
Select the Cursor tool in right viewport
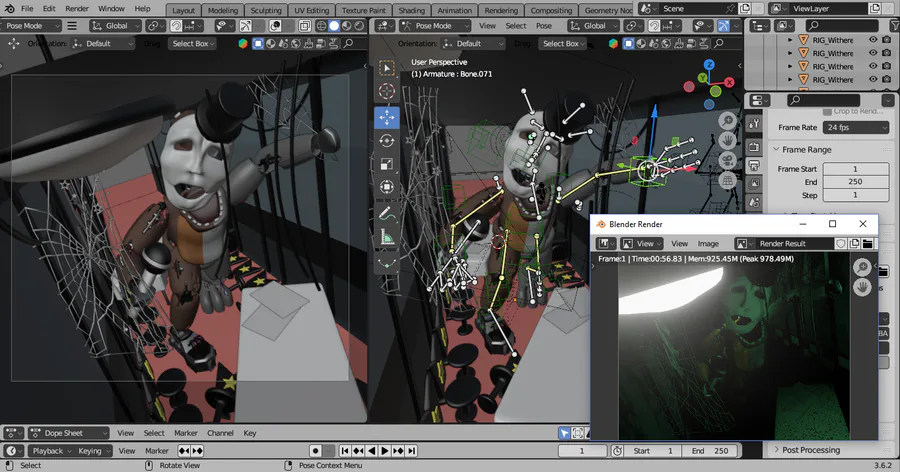coord(387,91)
